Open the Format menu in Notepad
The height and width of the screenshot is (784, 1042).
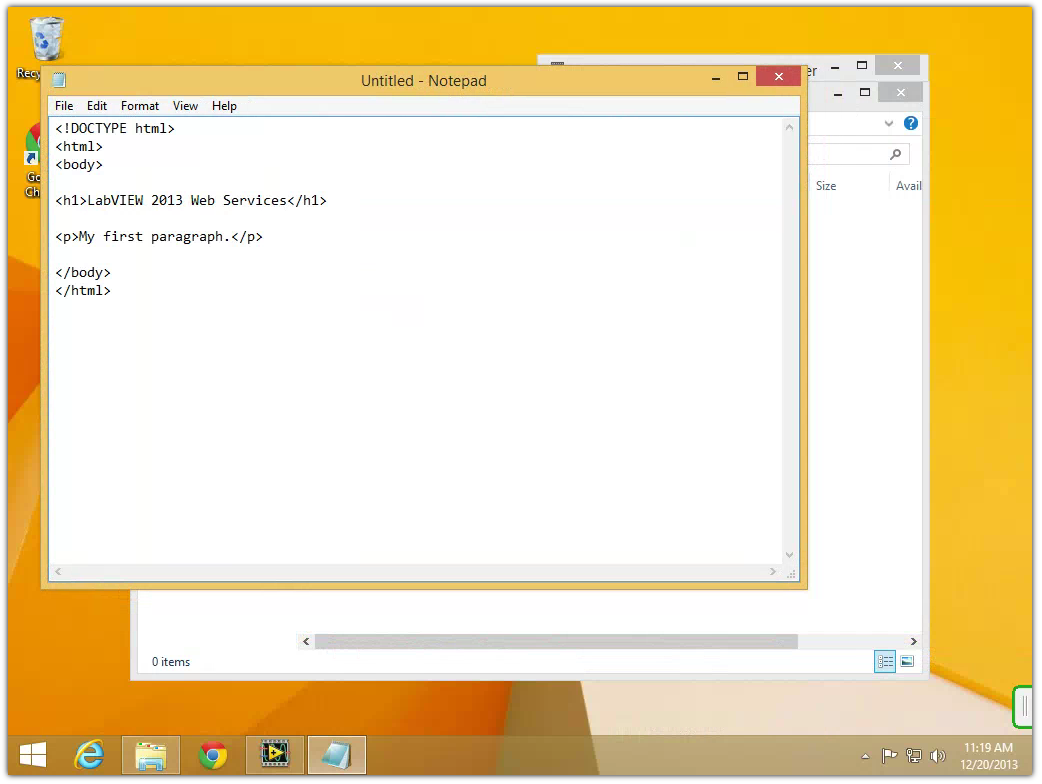coord(140,106)
